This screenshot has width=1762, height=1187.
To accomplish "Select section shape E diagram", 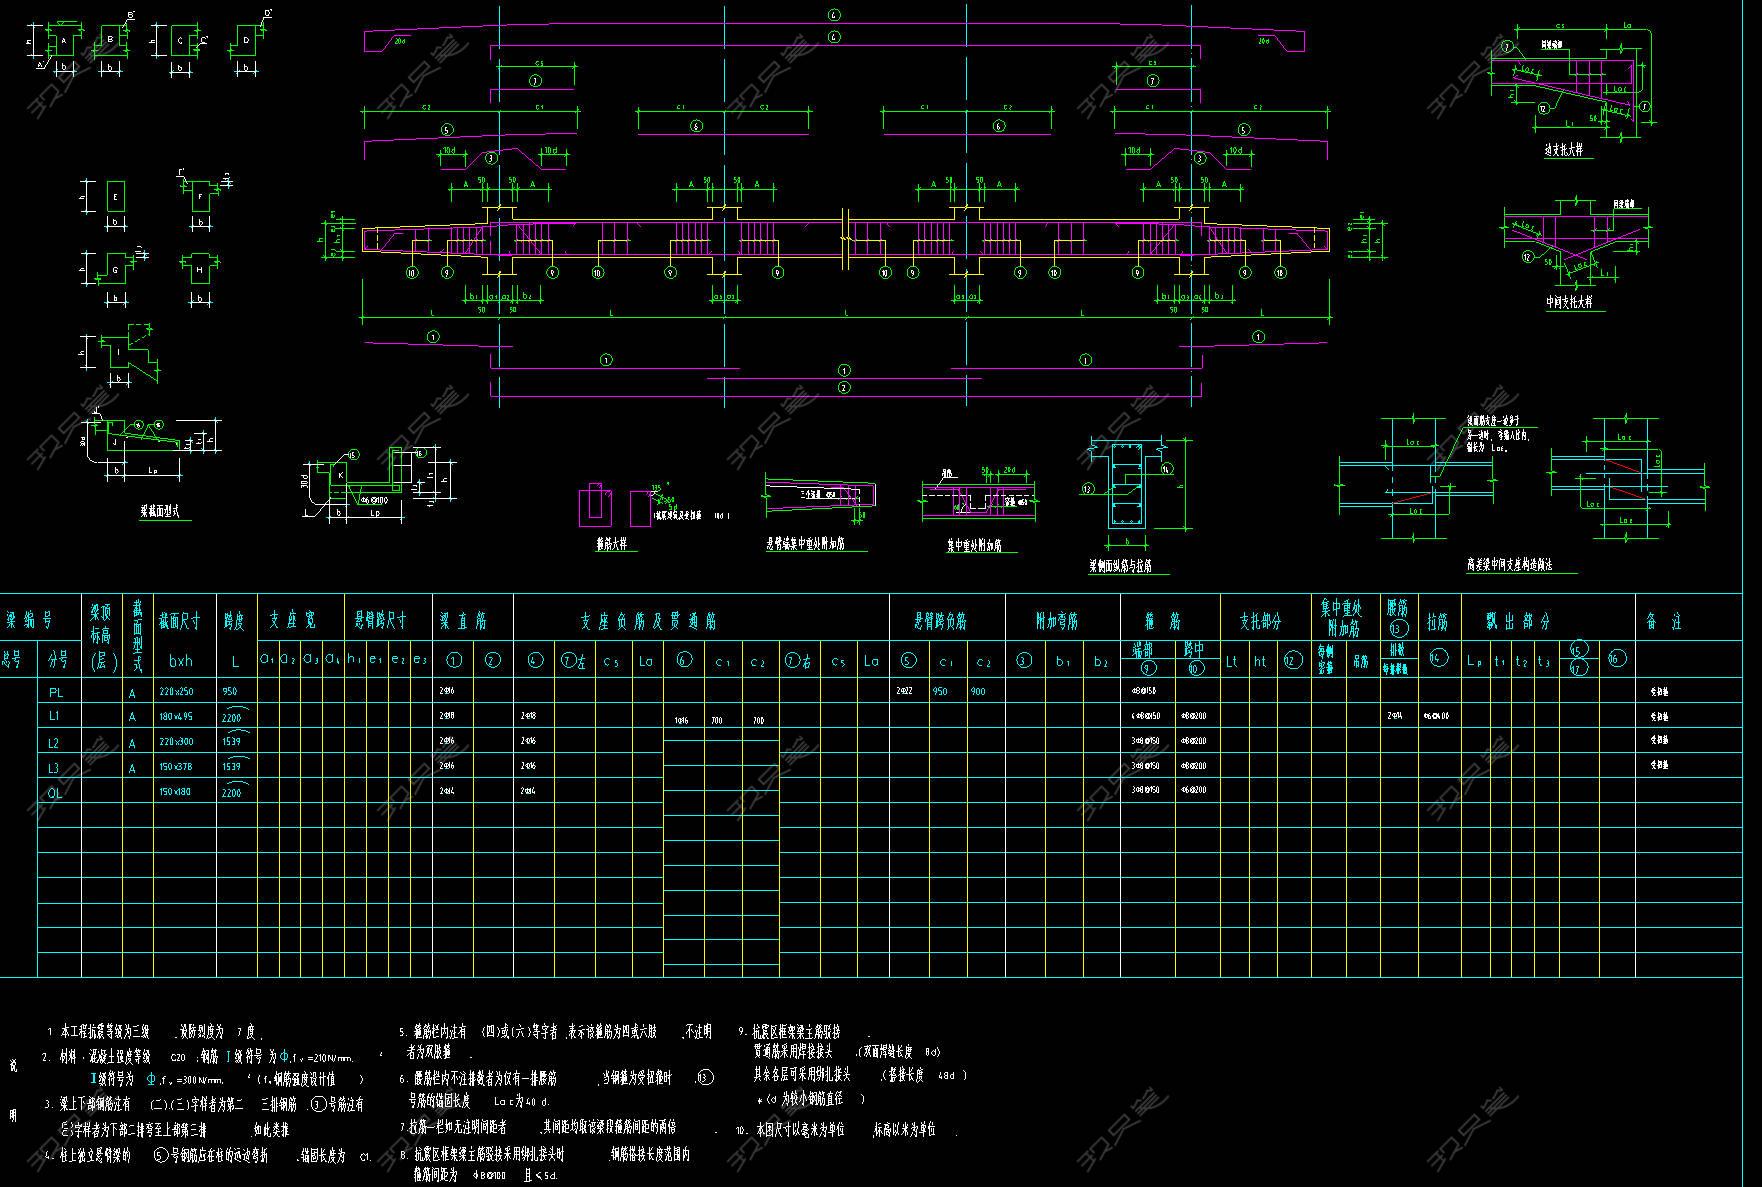I will [114, 197].
